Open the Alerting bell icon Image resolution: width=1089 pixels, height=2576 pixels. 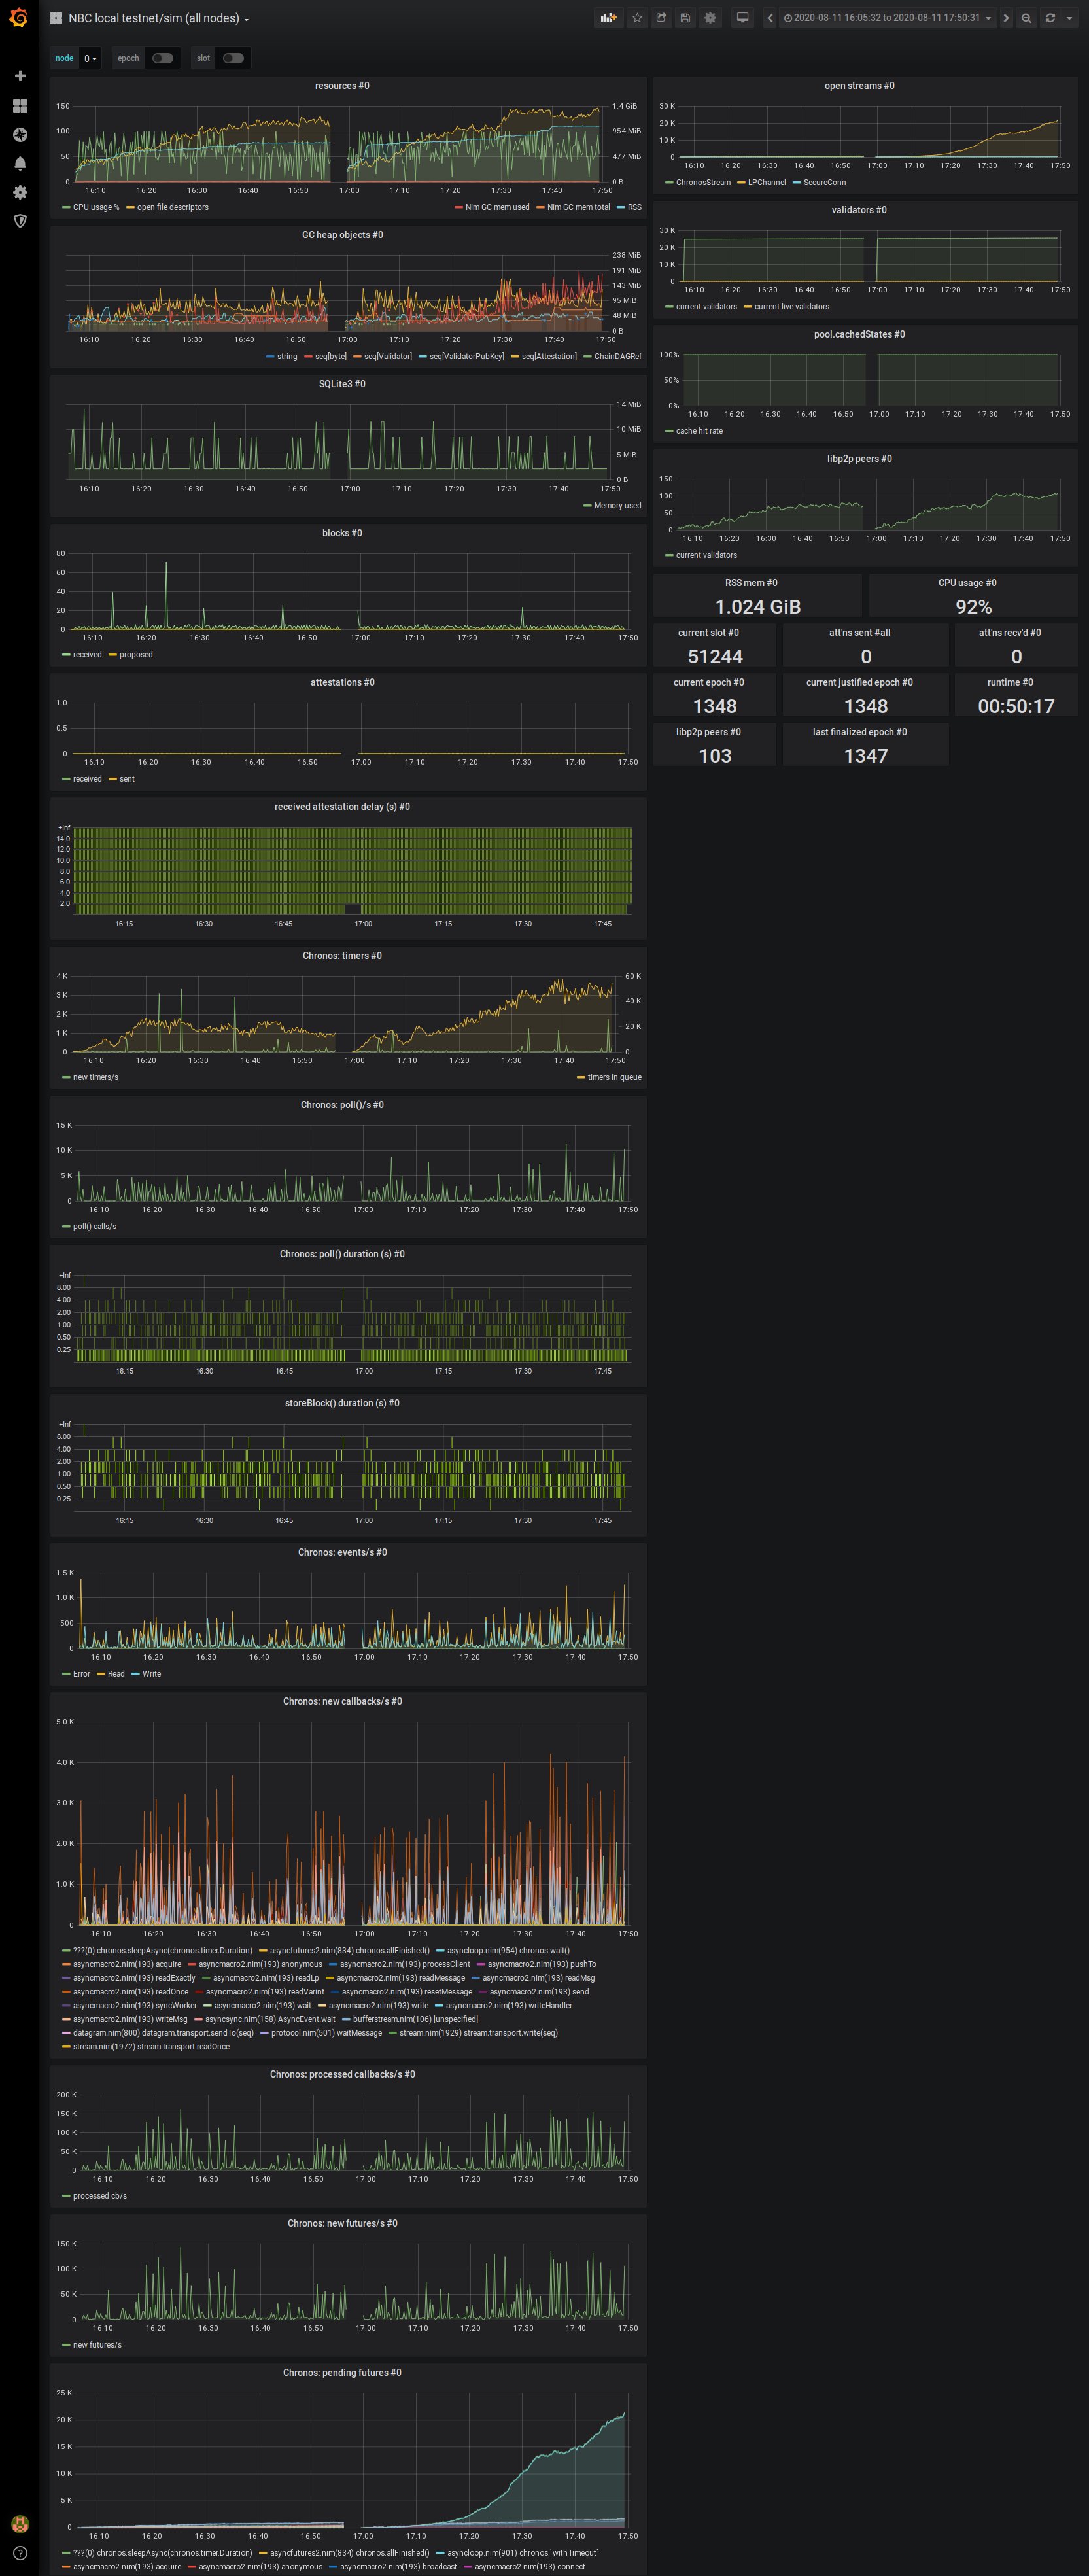coord(19,163)
